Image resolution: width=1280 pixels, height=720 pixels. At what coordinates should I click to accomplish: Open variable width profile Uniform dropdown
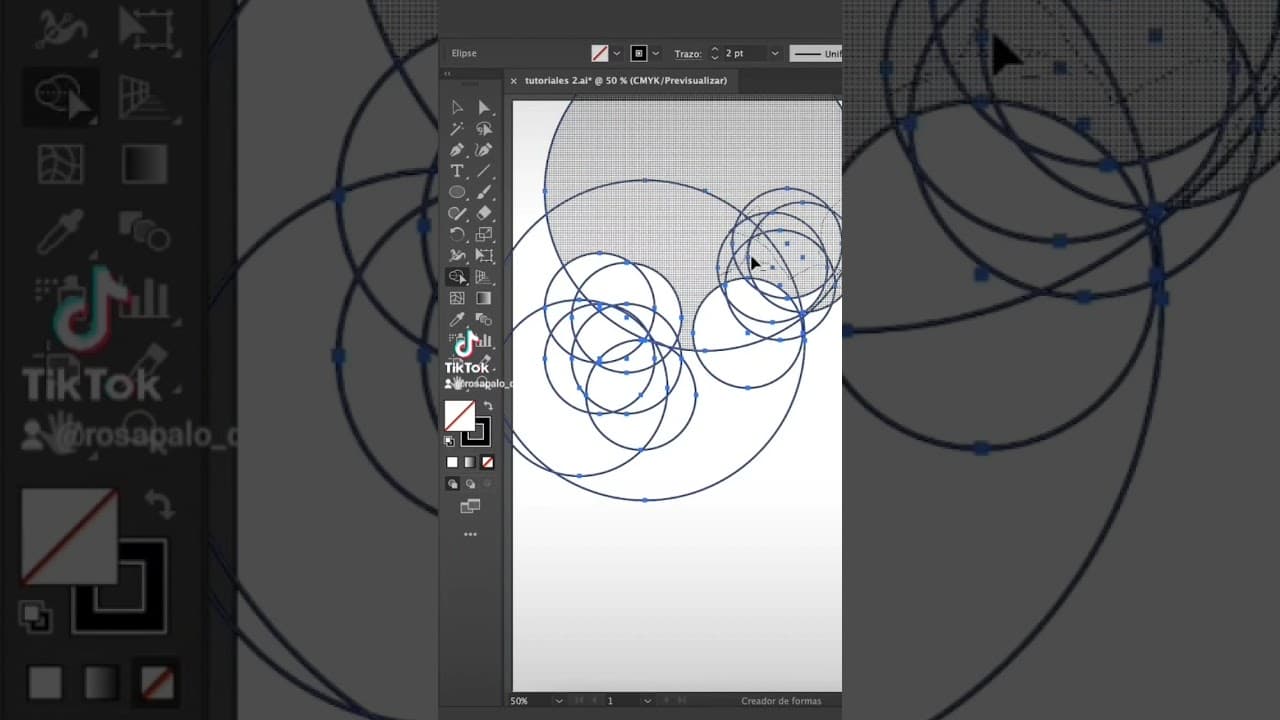815,53
